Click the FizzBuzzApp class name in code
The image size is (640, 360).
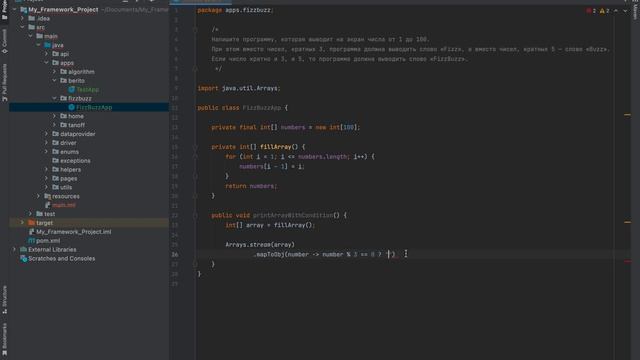262,108
